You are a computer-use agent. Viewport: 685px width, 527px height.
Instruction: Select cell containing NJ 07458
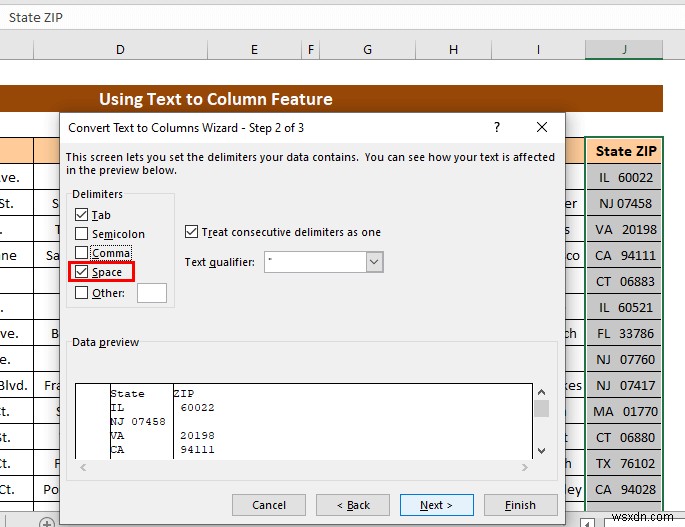624,203
